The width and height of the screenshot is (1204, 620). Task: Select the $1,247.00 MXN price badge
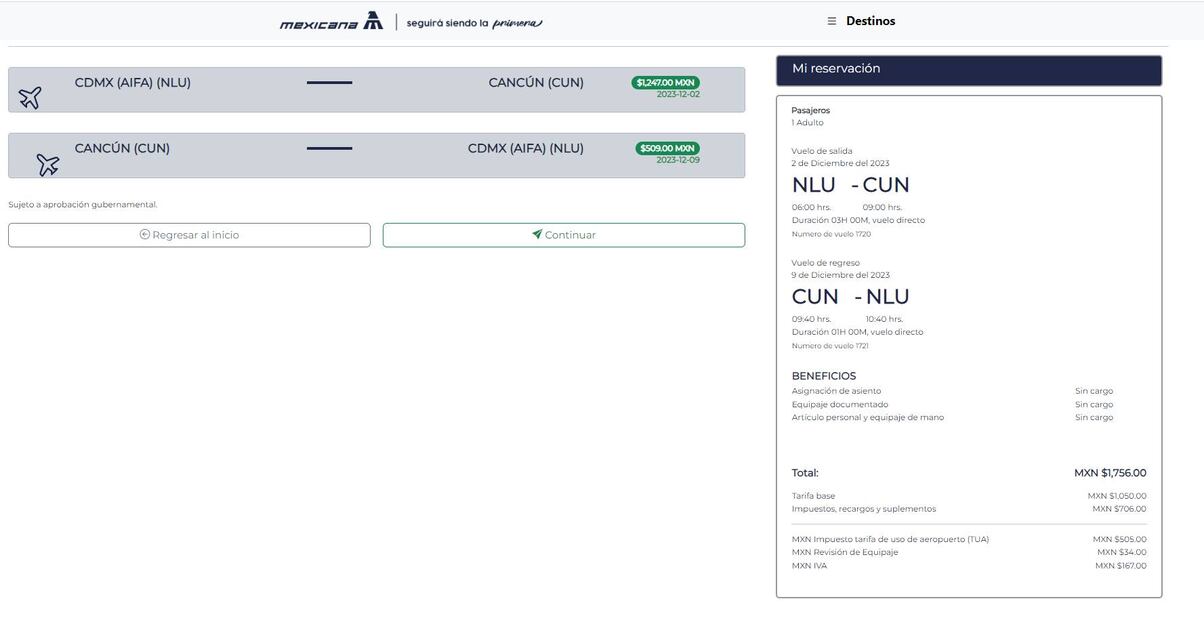click(665, 82)
